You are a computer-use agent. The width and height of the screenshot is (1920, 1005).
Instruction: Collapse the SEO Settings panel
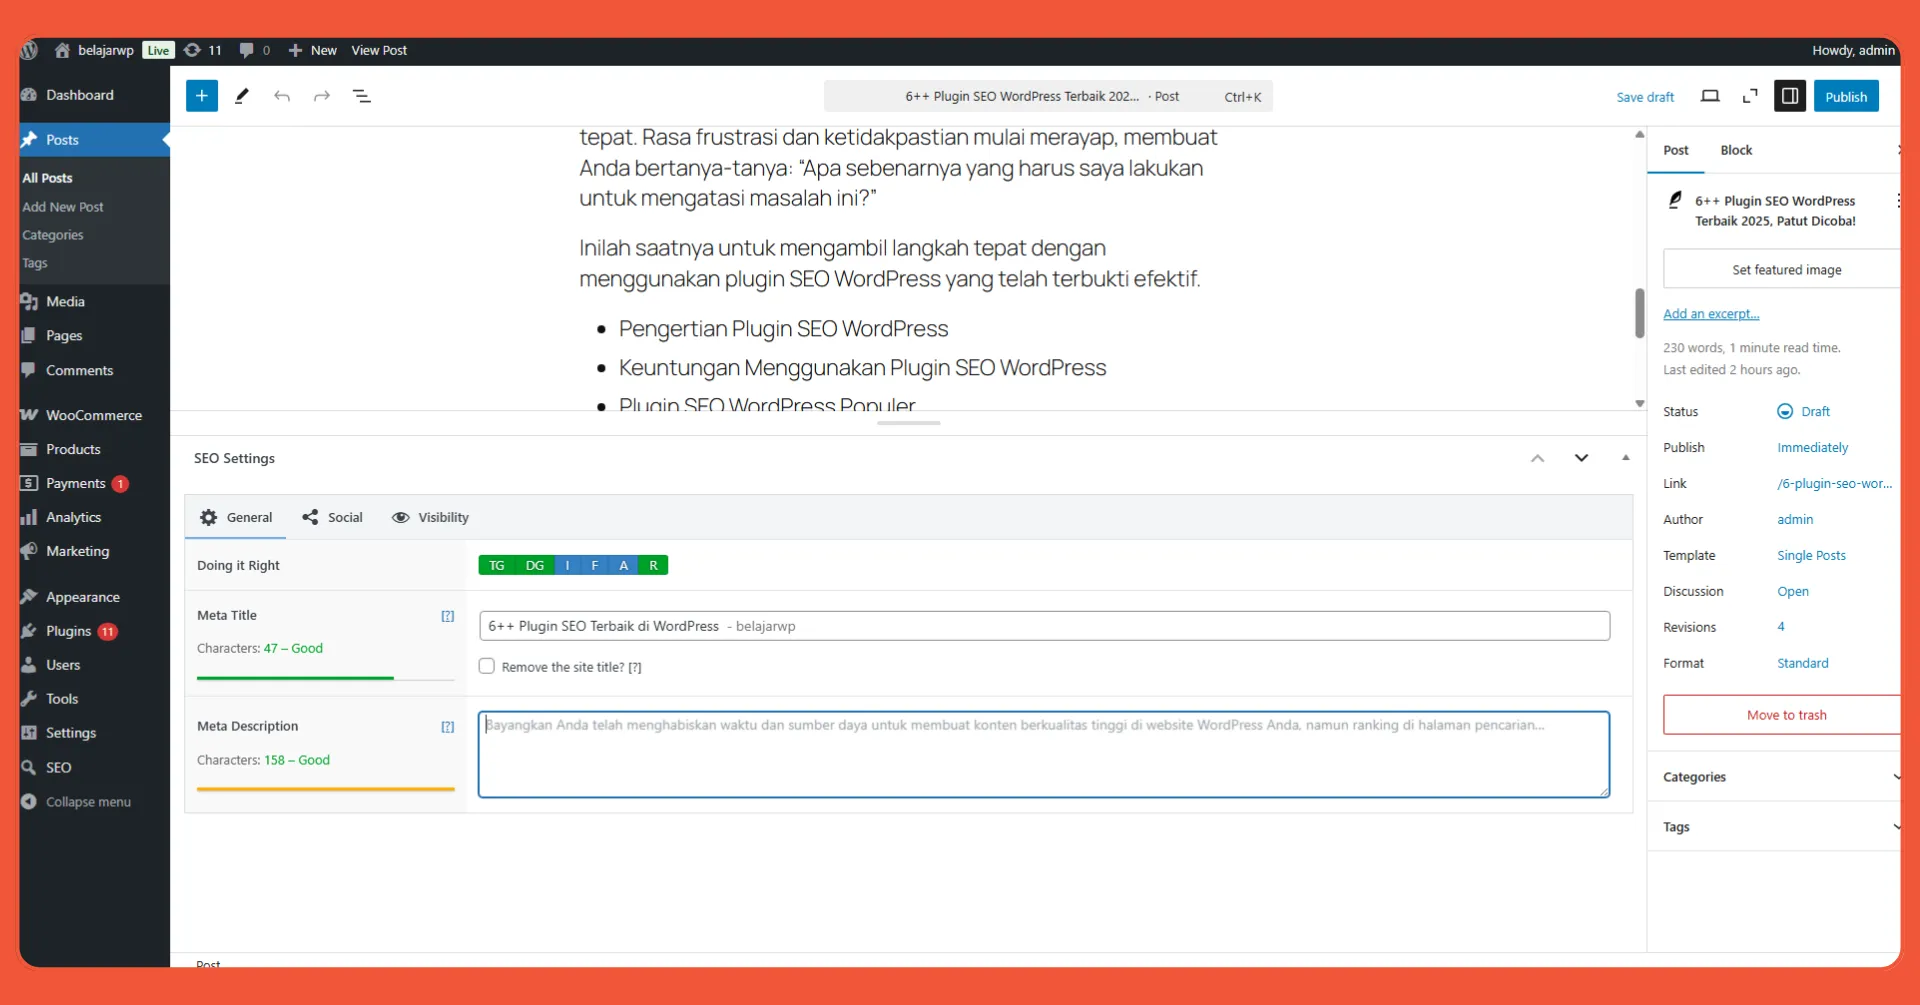pos(1625,457)
